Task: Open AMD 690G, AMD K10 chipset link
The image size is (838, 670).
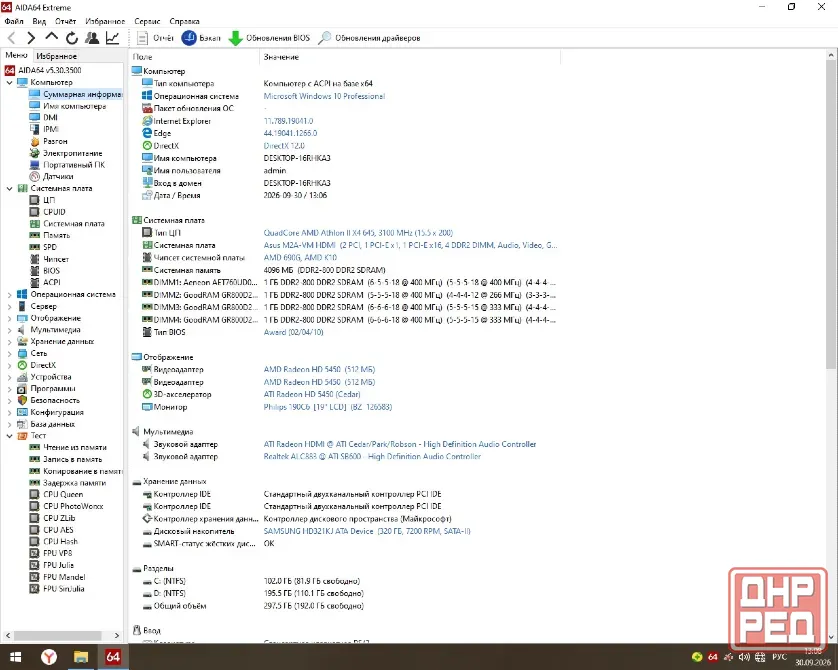Action: point(300,258)
